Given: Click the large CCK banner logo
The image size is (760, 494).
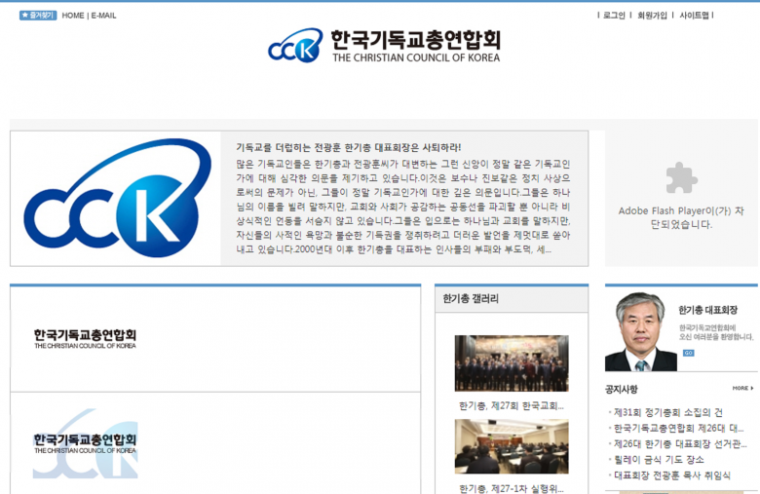Looking at the screenshot, I should pos(117,198).
